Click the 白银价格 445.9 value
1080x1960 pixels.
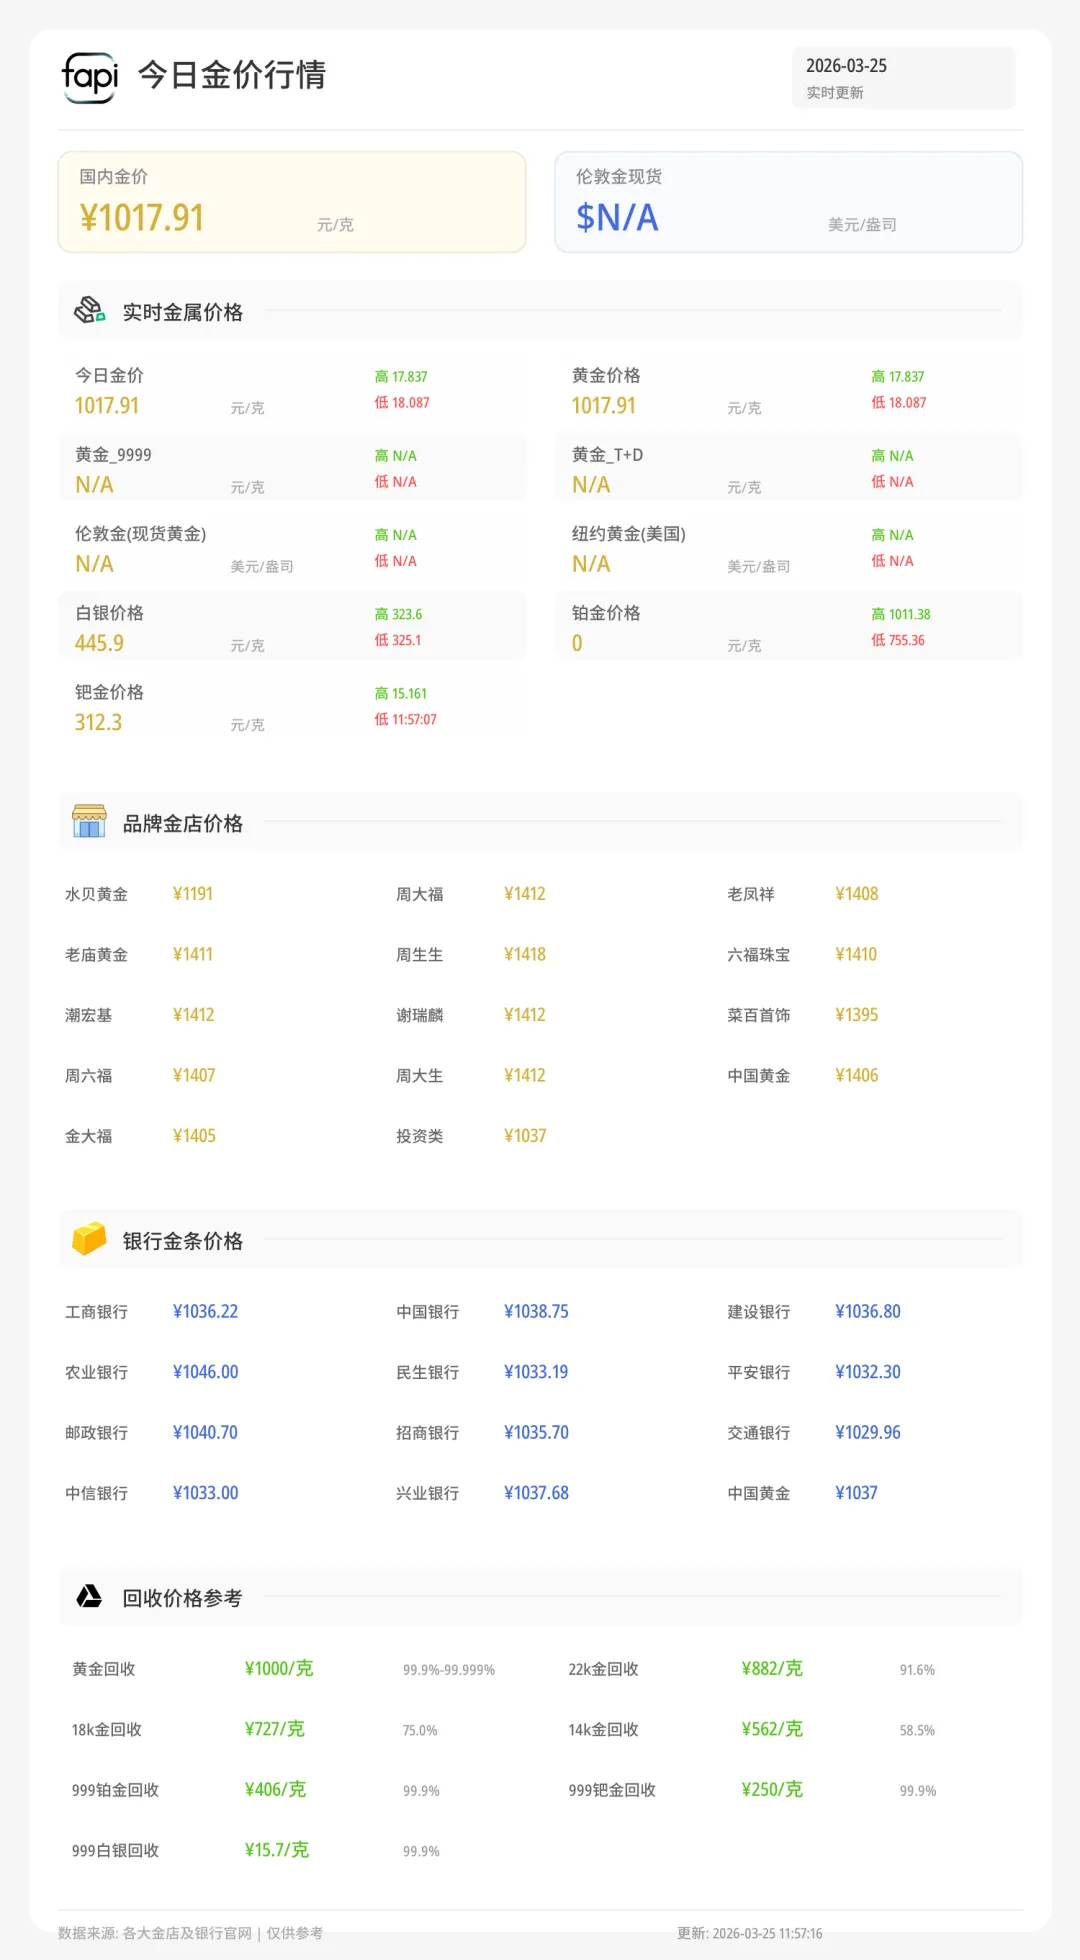coord(99,643)
